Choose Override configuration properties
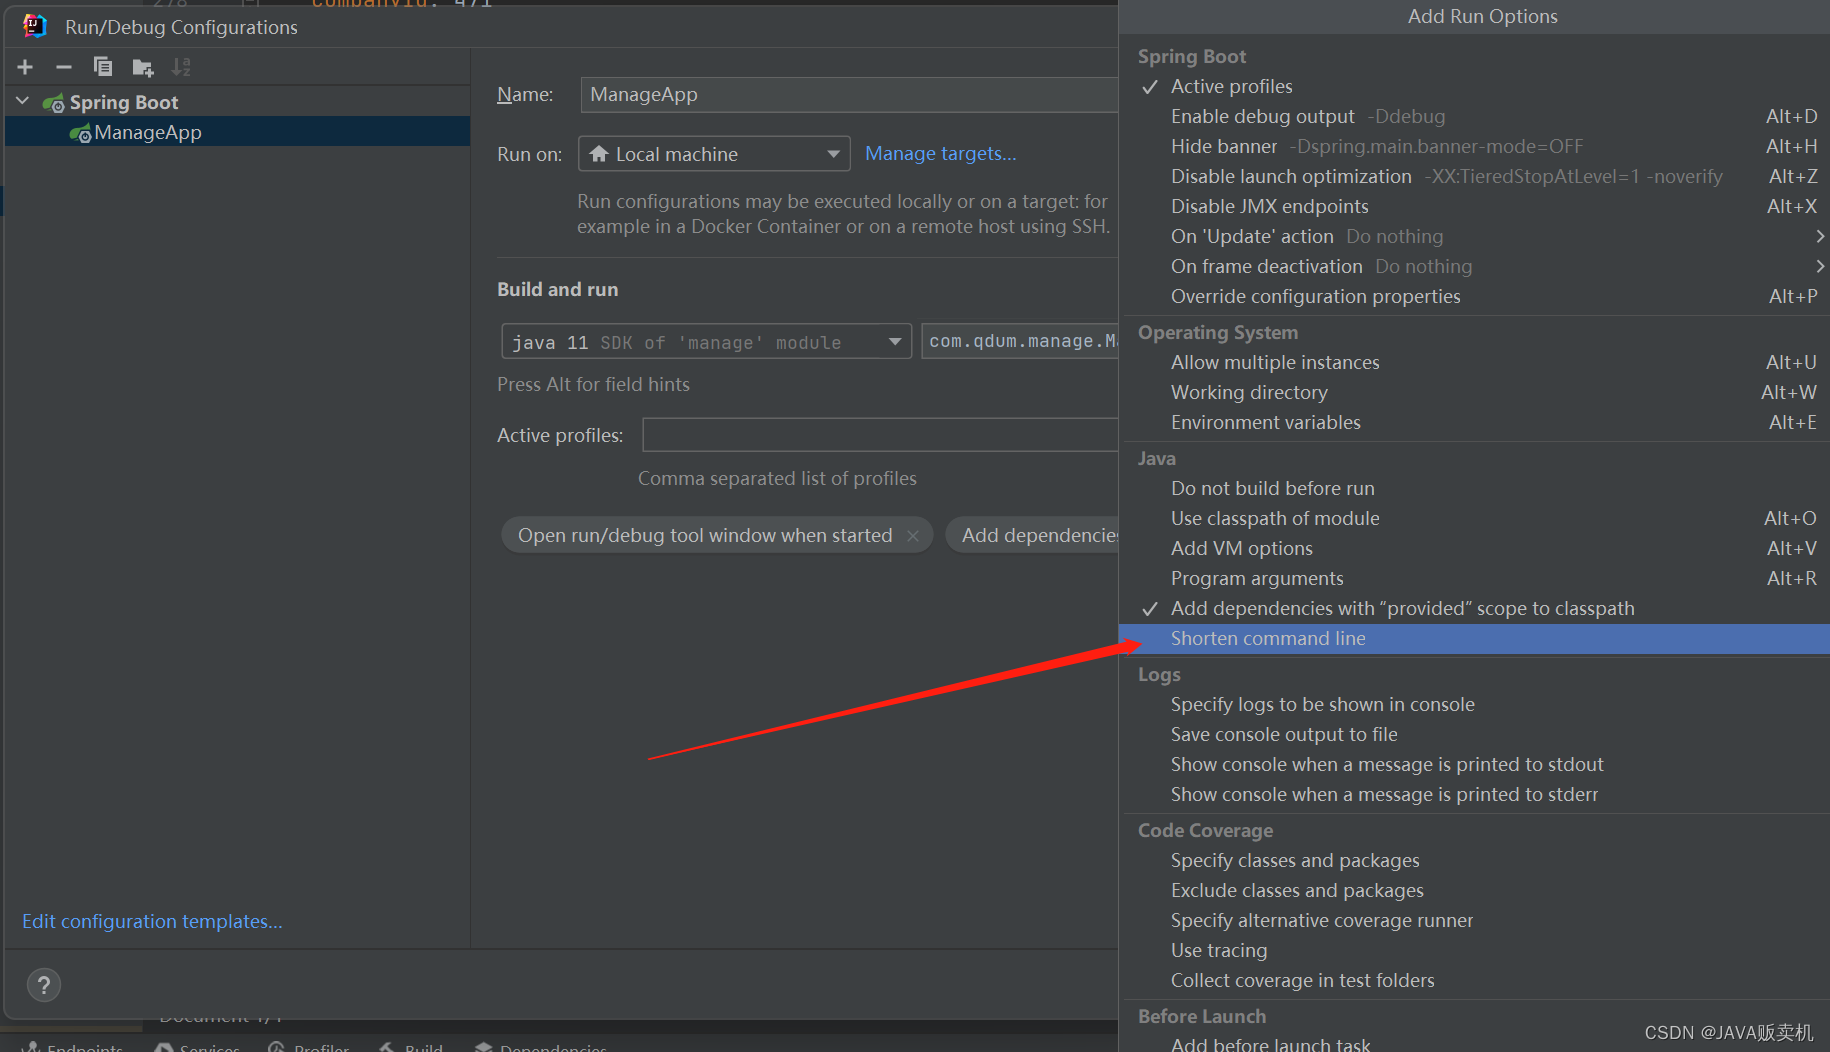 [x=1474, y=296]
